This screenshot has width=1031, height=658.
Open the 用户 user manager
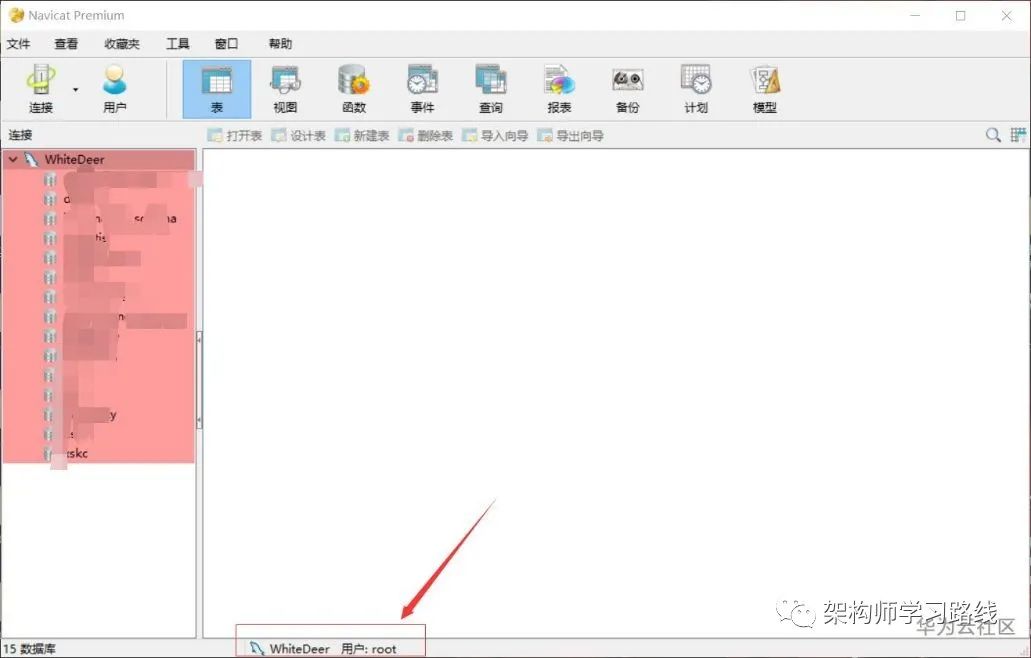coord(114,89)
